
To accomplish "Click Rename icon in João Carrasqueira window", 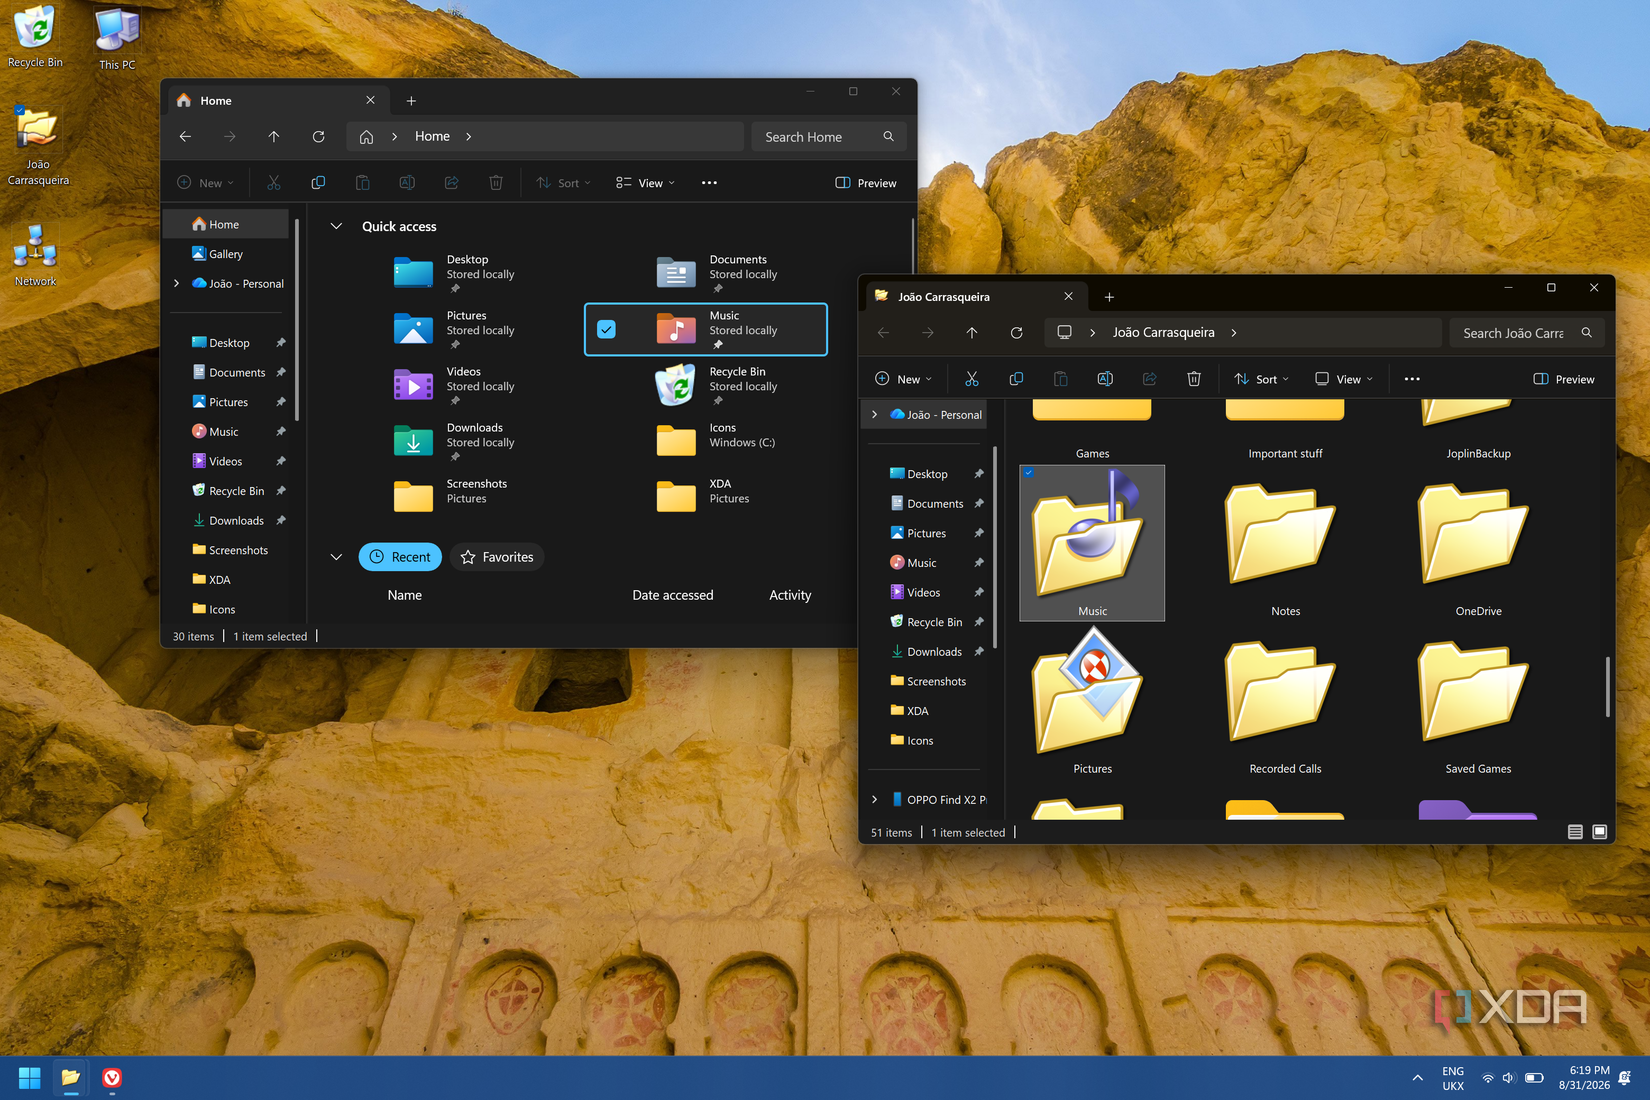I will click(x=1105, y=379).
